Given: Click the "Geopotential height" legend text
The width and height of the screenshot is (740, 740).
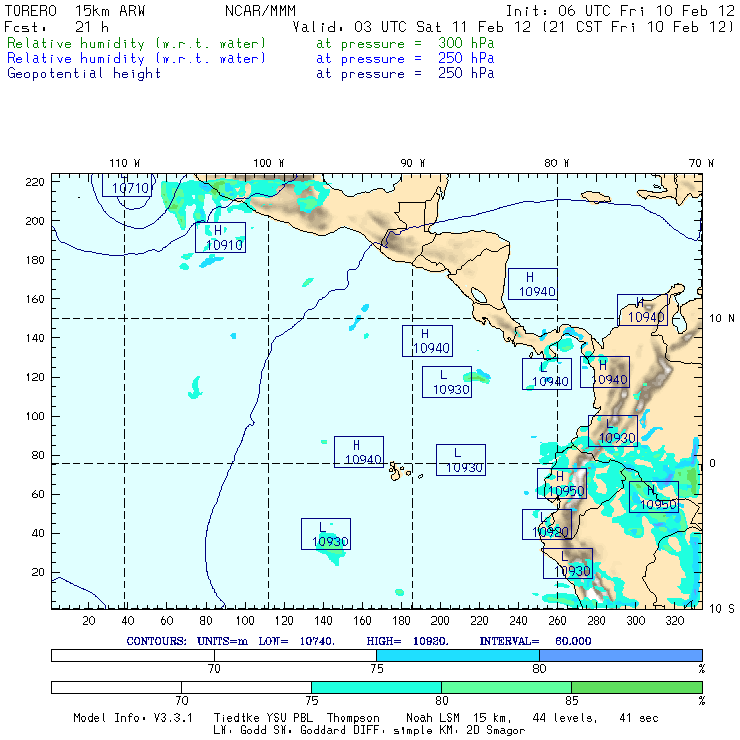Looking at the screenshot, I should click(84, 74).
